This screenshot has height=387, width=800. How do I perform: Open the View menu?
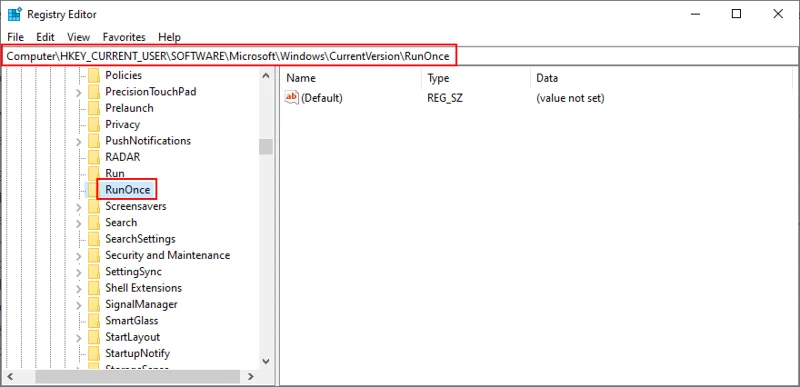(79, 37)
